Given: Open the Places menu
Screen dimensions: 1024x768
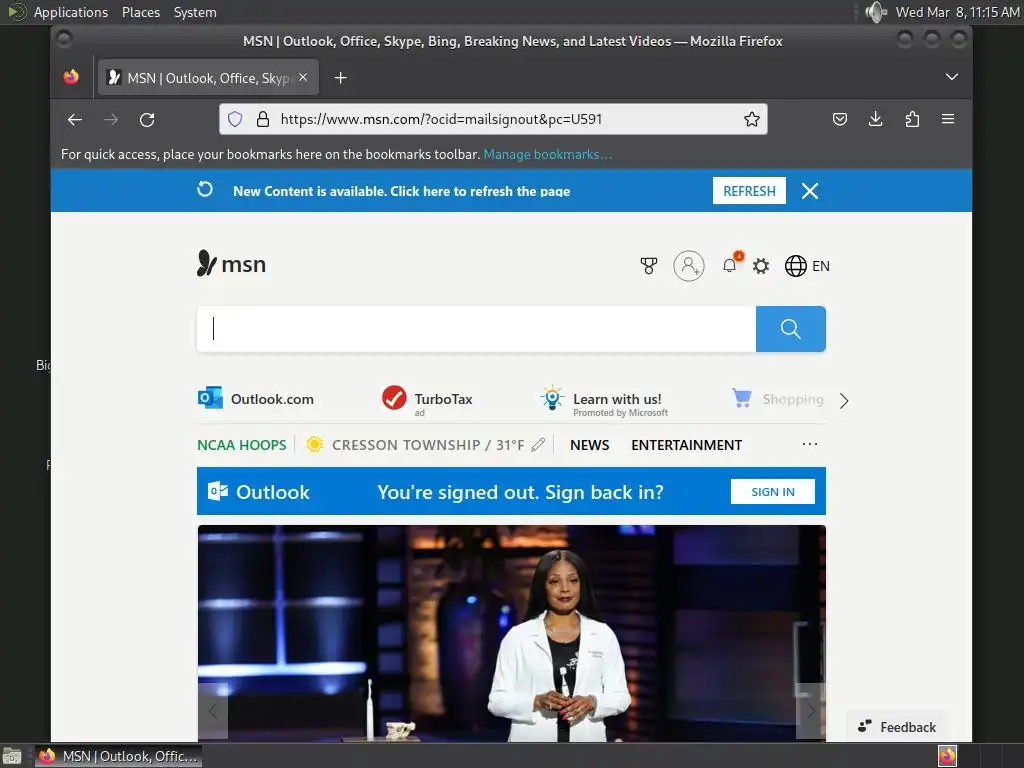Looking at the screenshot, I should [x=141, y=12].
